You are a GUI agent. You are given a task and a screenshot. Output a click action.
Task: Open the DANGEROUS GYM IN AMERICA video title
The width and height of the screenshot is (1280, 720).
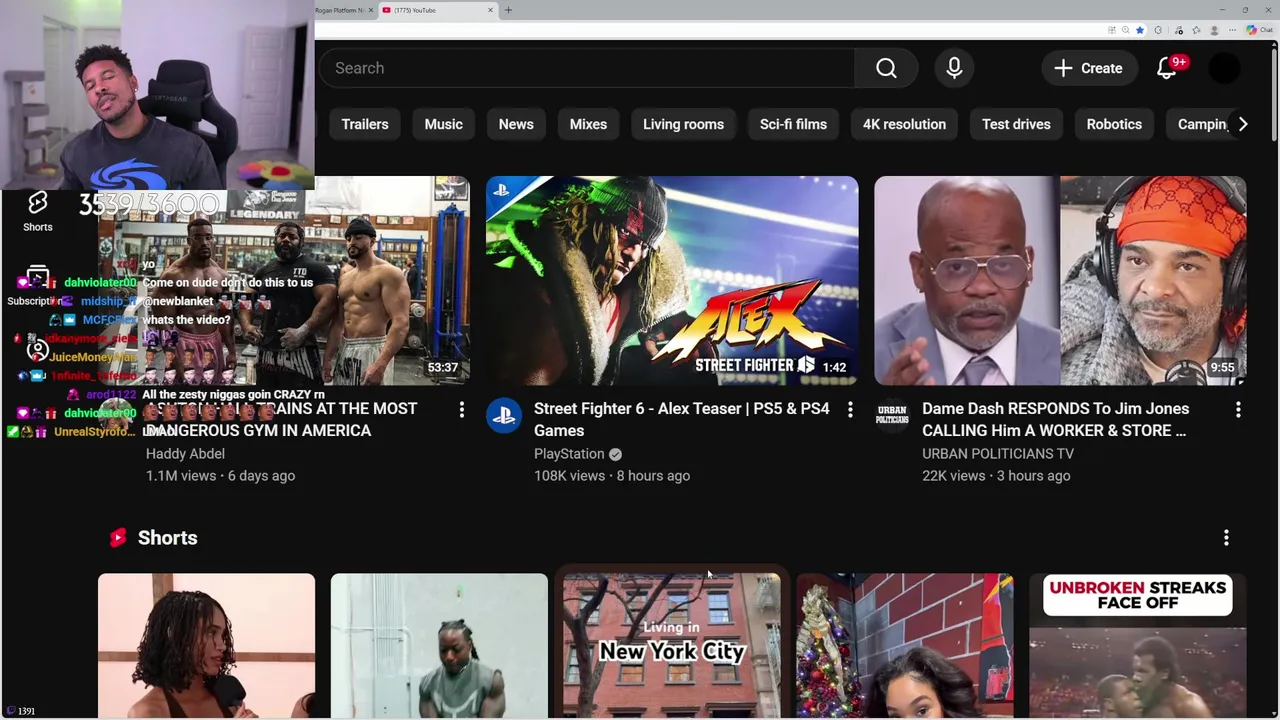(281, 419)
